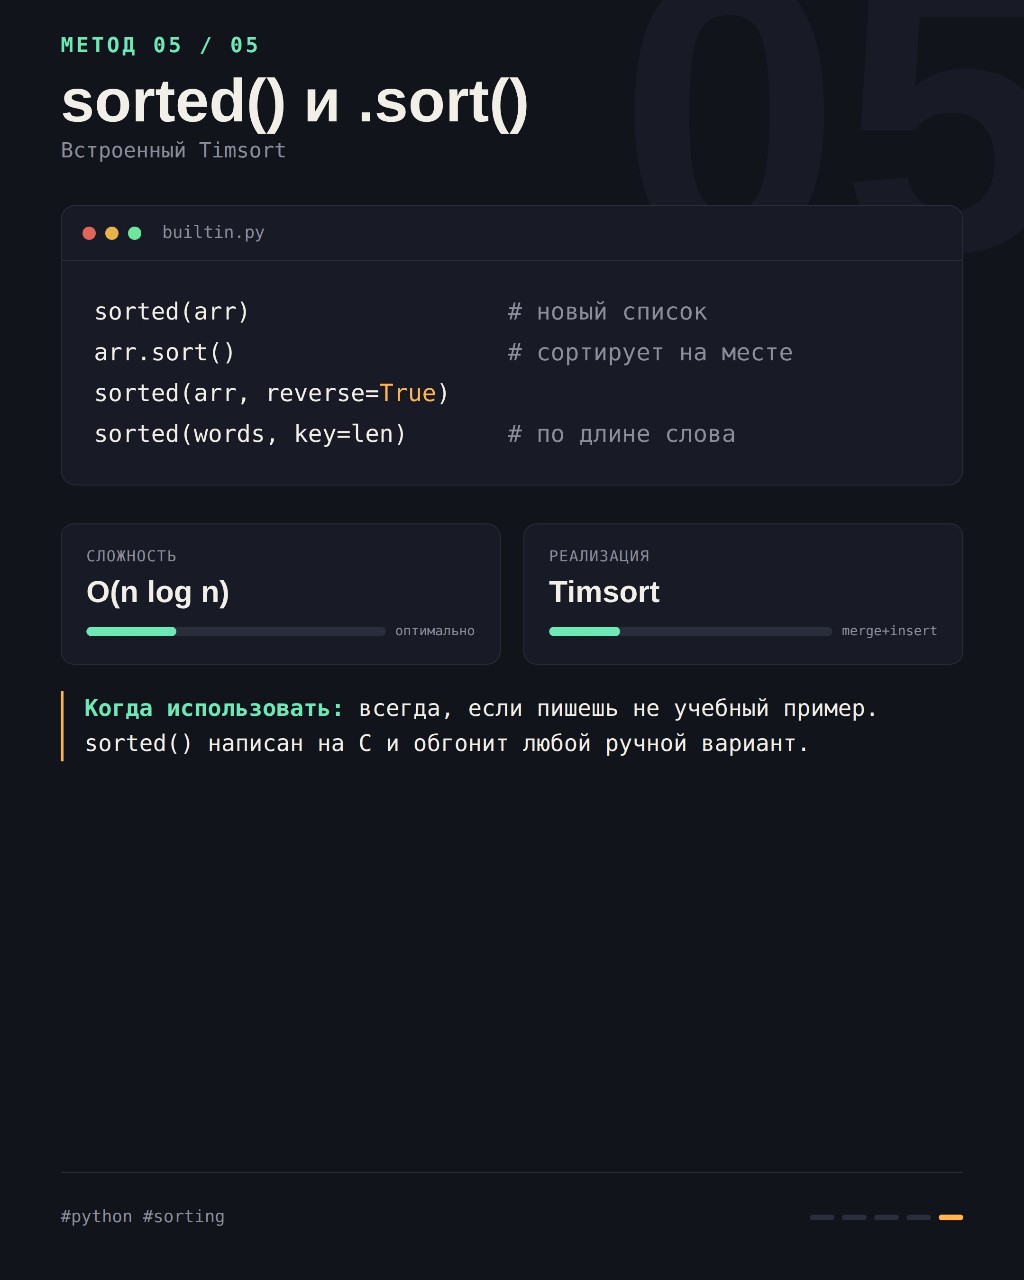
Task: Click the fourth gray pagination dash
Action: 919,1217
